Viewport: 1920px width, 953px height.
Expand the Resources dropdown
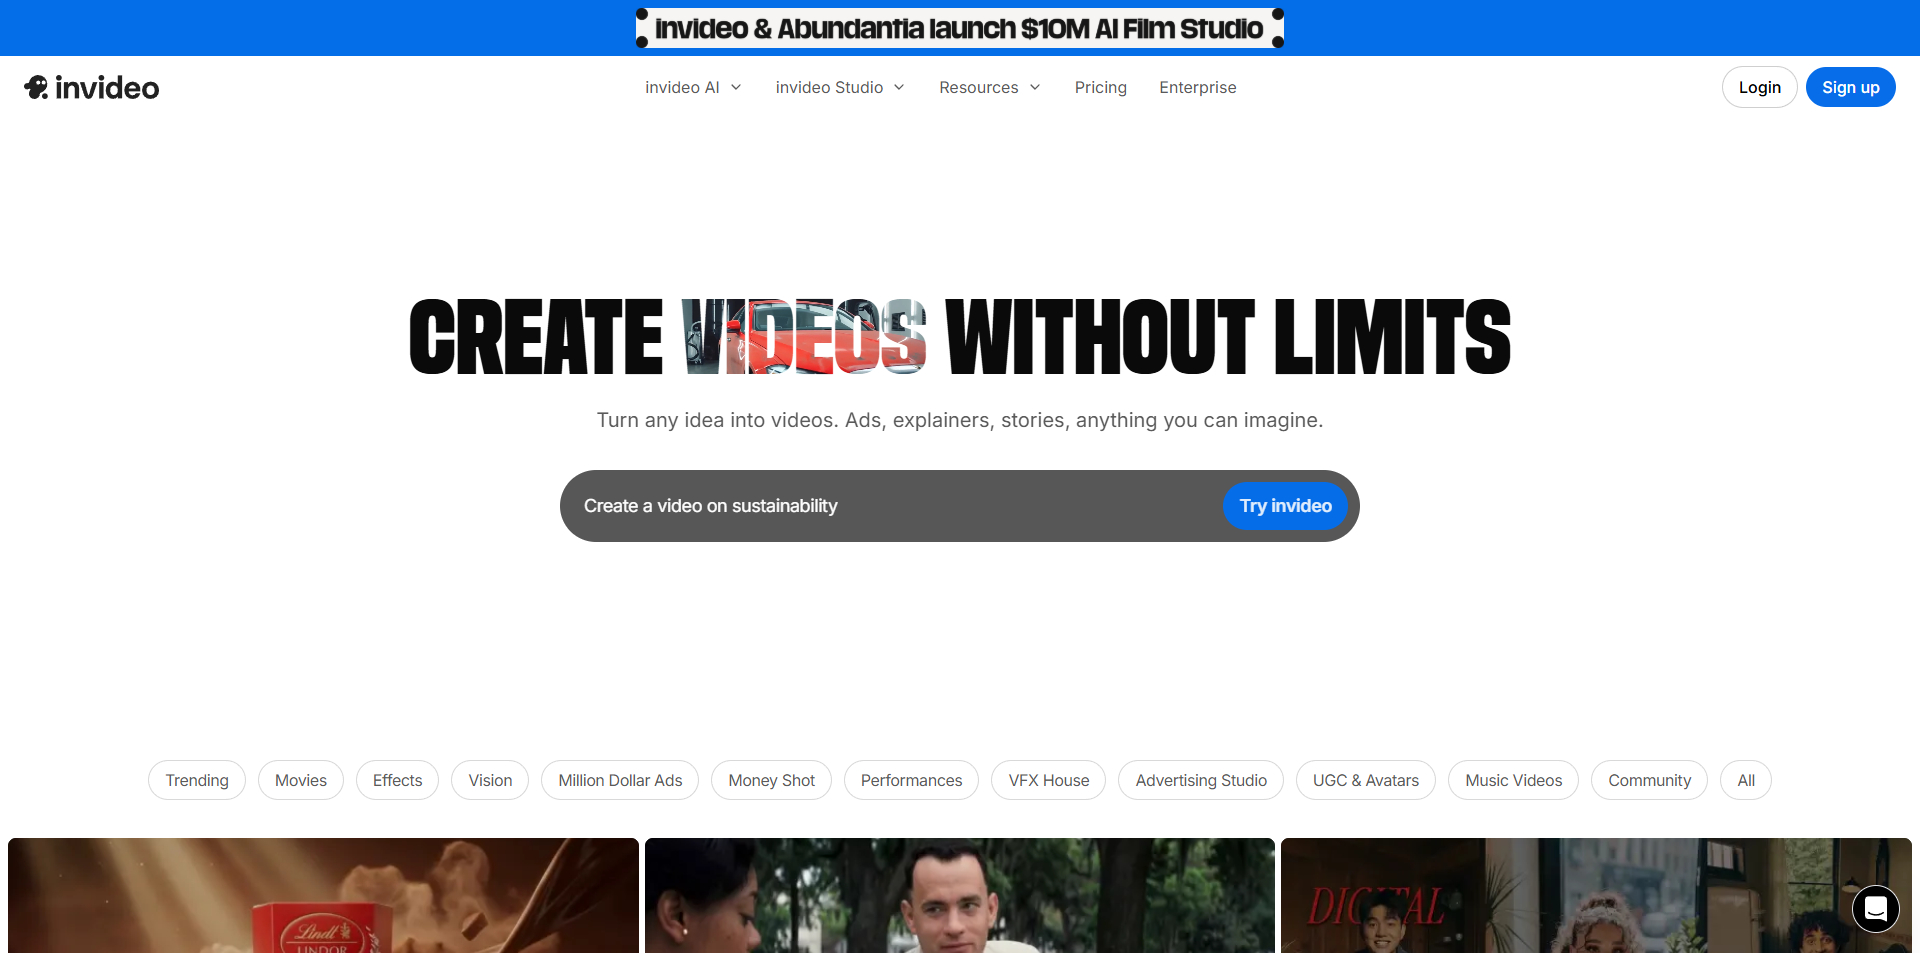pyautogui.click(x=989, y=87)
